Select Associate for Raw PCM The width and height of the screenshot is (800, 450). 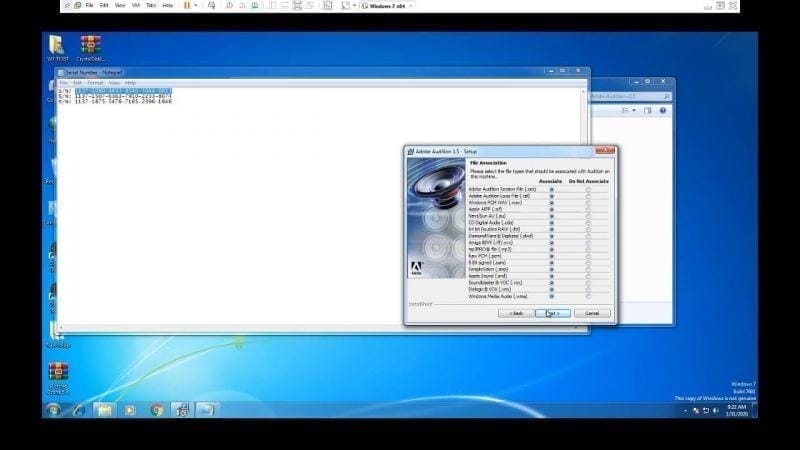(x=551, y=256)
